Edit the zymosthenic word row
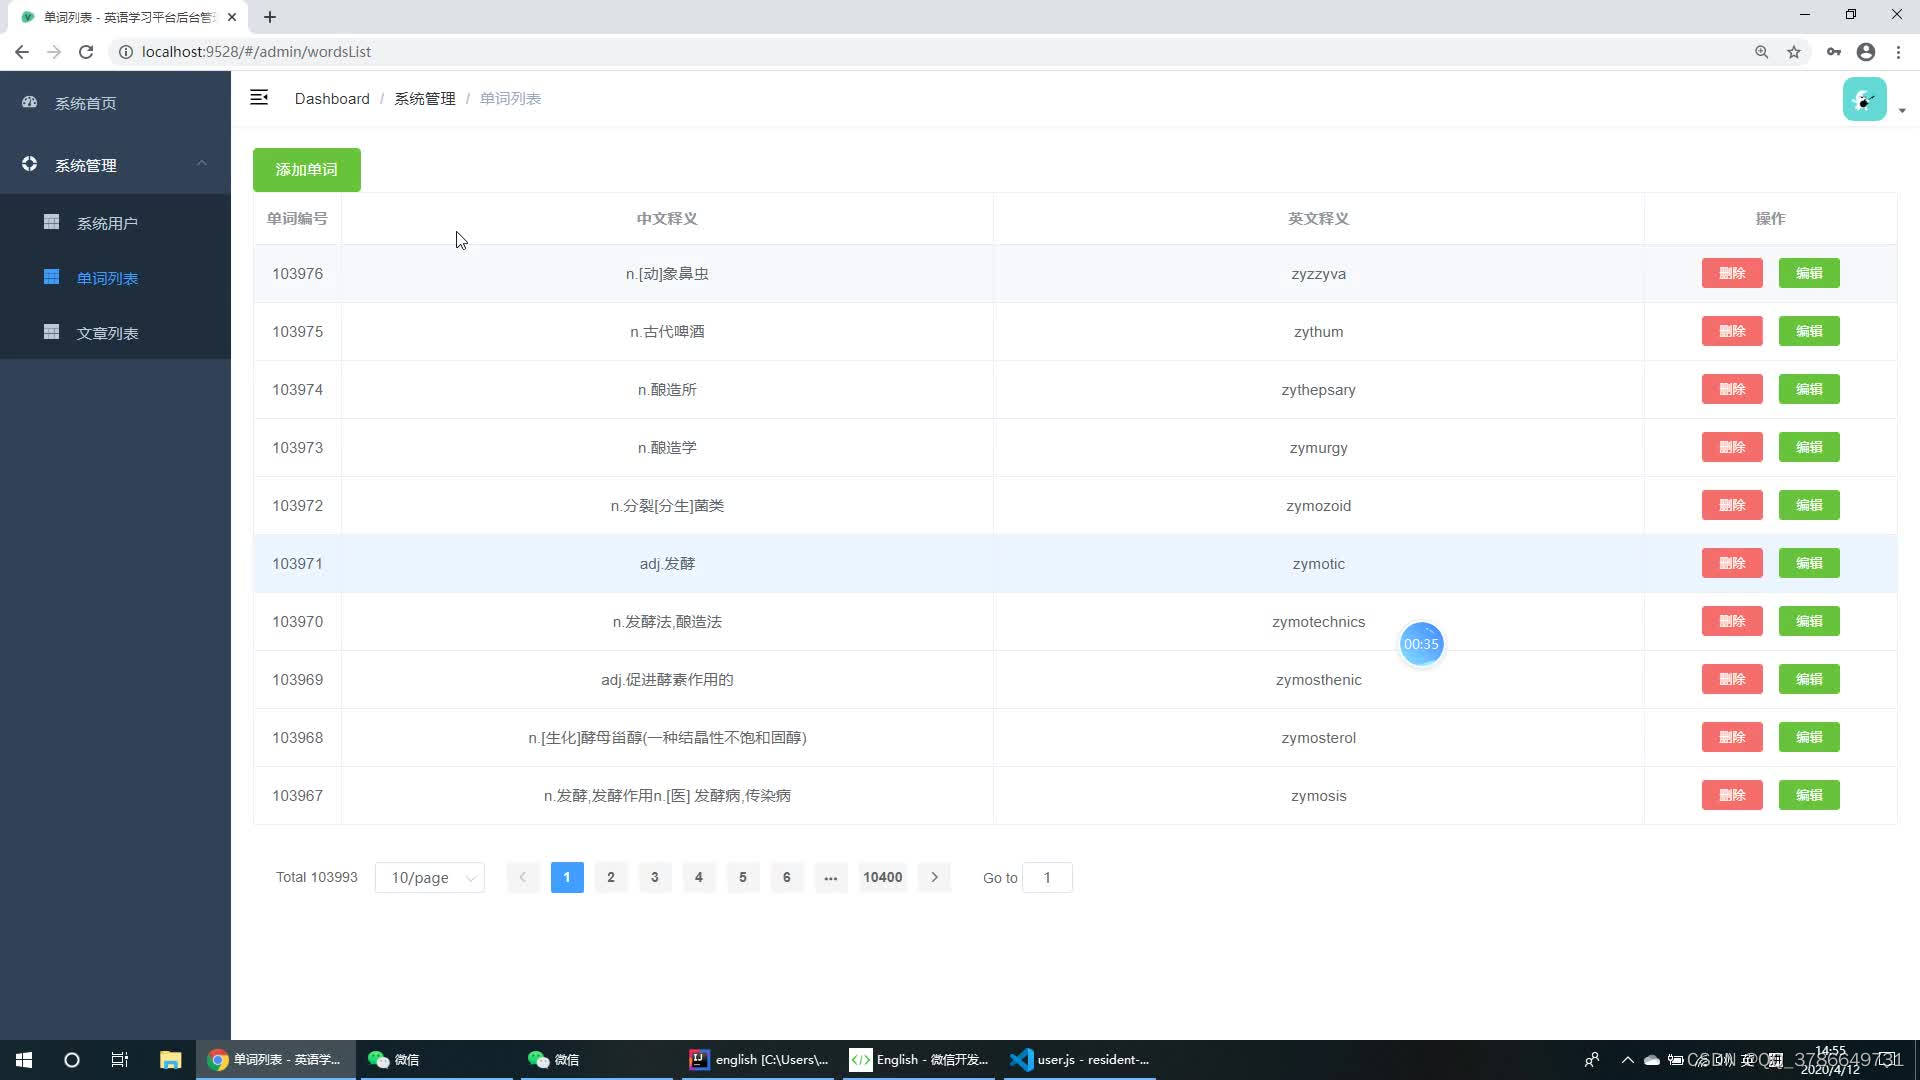Viewport: 1920px width, 1080px height. [1809, 679]
